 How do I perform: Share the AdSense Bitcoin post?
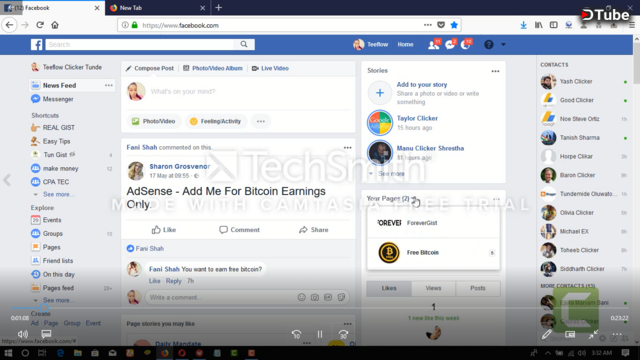pyautogui.click(x=313, y=230)
